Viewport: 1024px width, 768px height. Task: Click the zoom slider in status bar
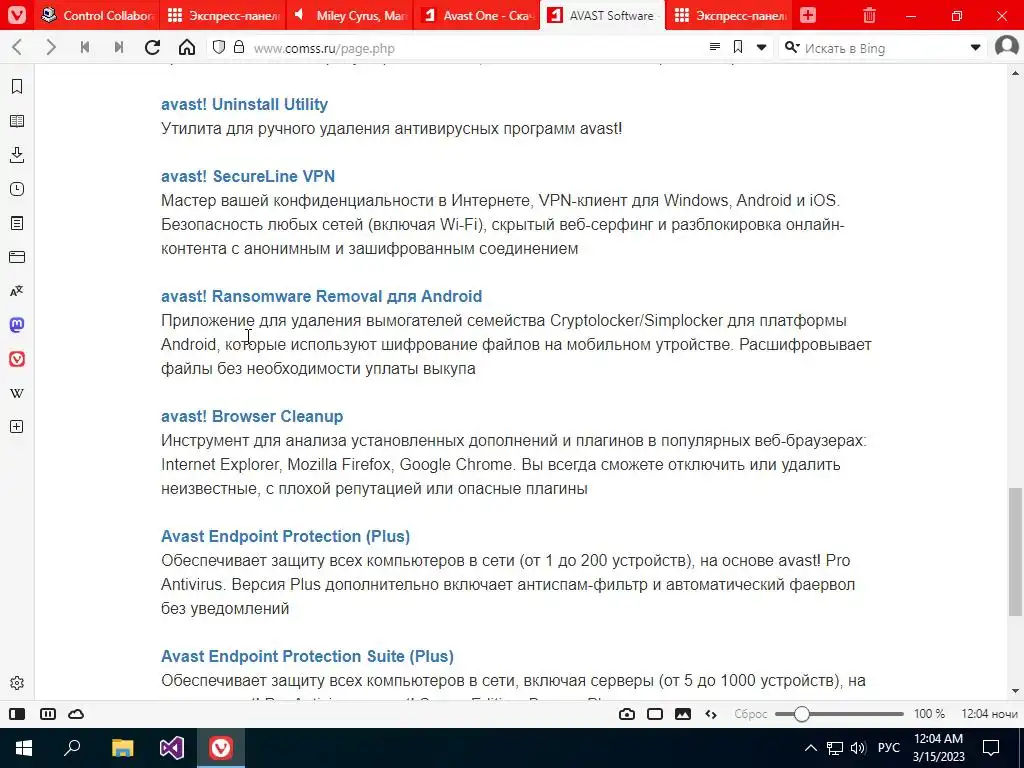(x=839, y=714)
